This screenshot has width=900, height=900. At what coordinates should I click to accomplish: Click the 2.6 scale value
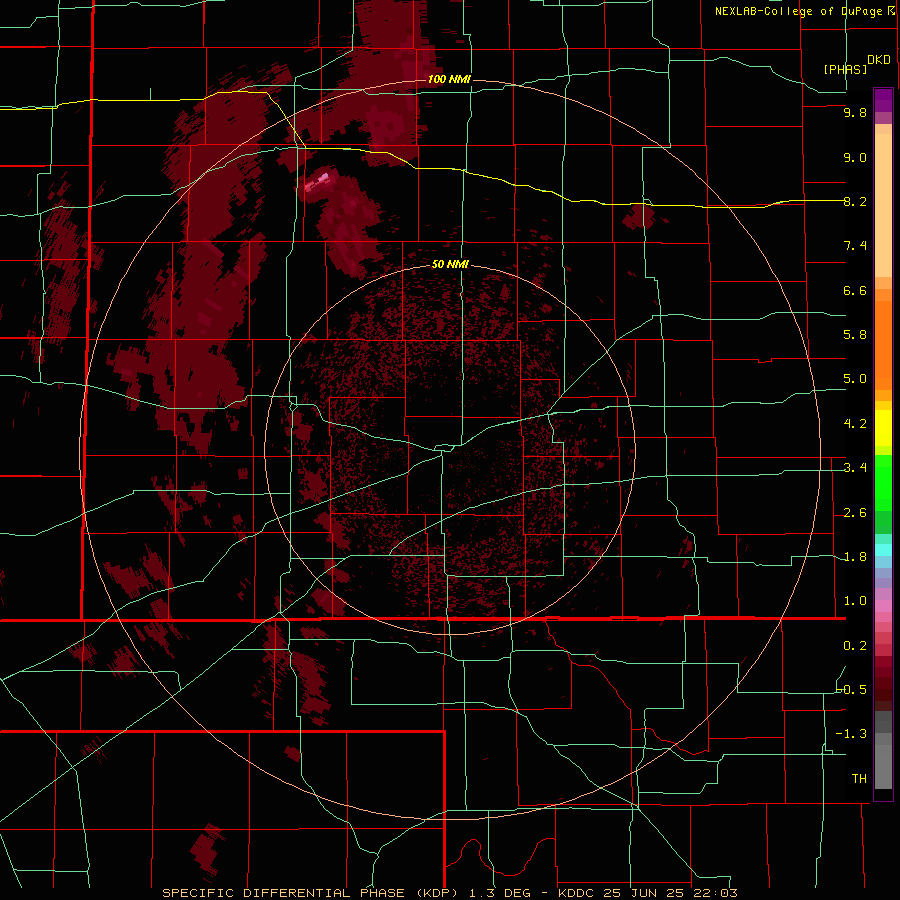(855, 513)
